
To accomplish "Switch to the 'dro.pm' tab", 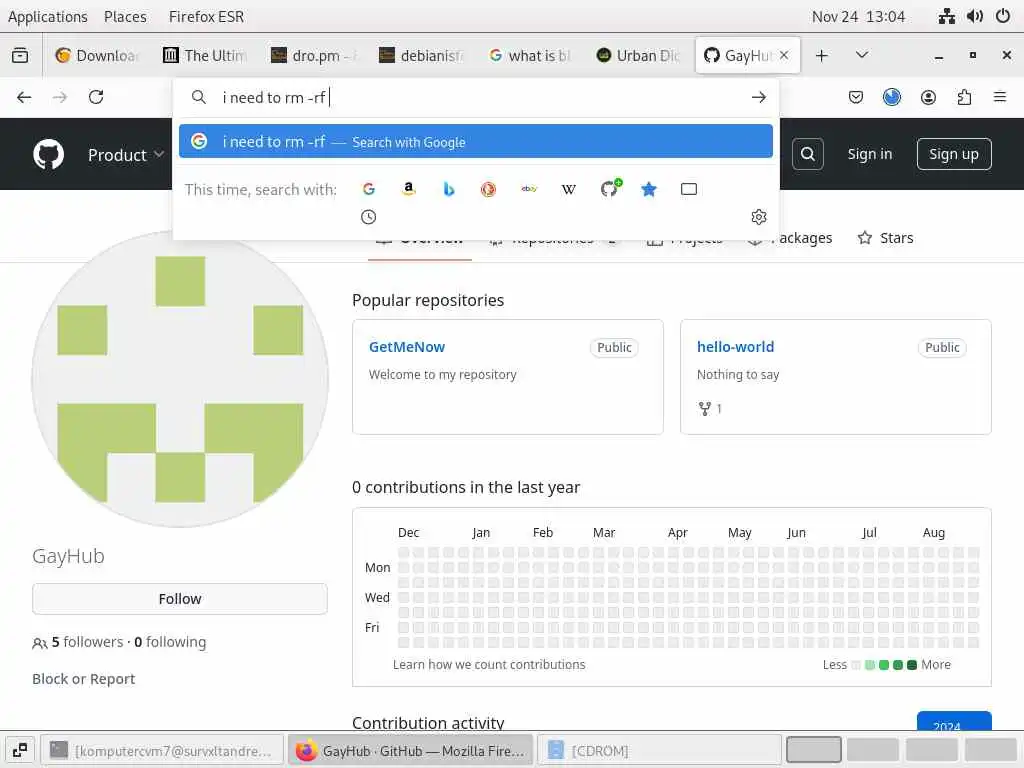I will coord(313,56).
